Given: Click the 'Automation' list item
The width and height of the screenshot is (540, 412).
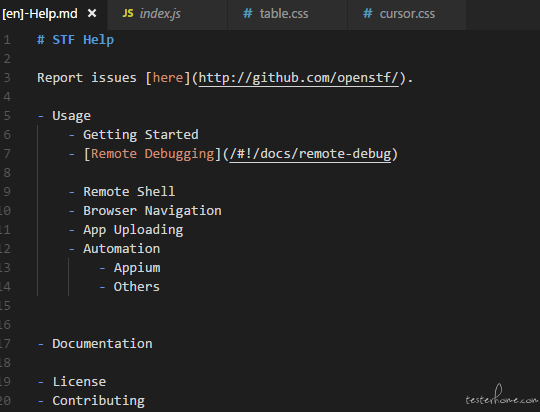Looking at the screenshot, I should [x=122, y=249].
